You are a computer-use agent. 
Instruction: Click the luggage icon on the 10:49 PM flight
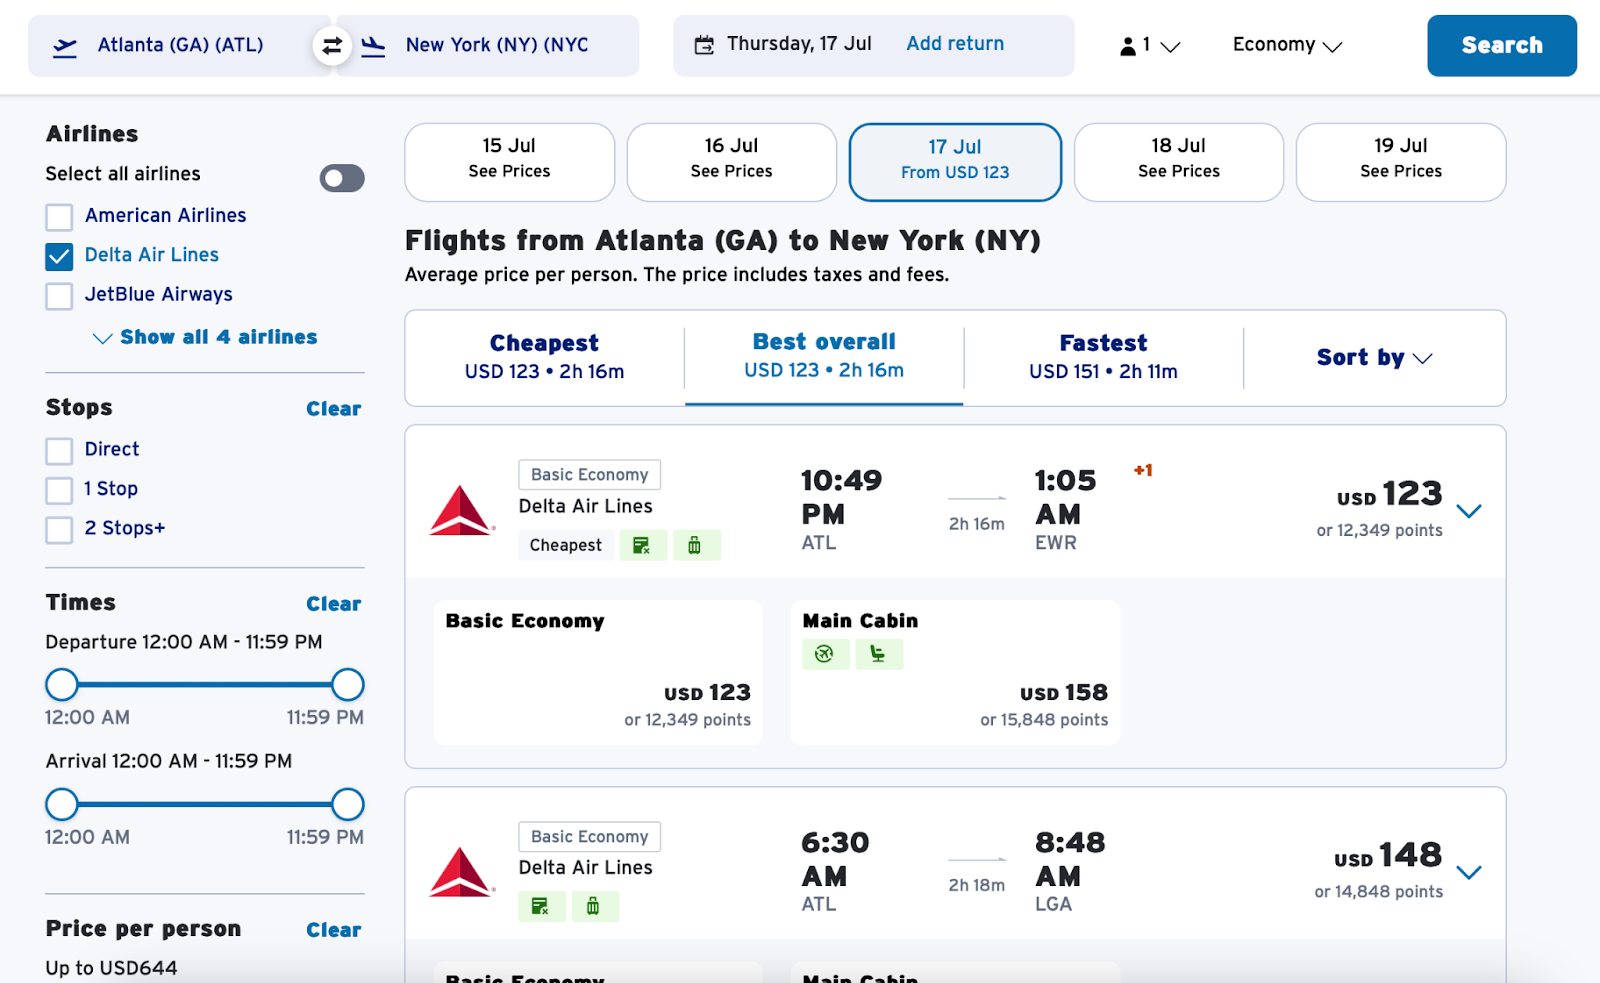pos(694,545)
